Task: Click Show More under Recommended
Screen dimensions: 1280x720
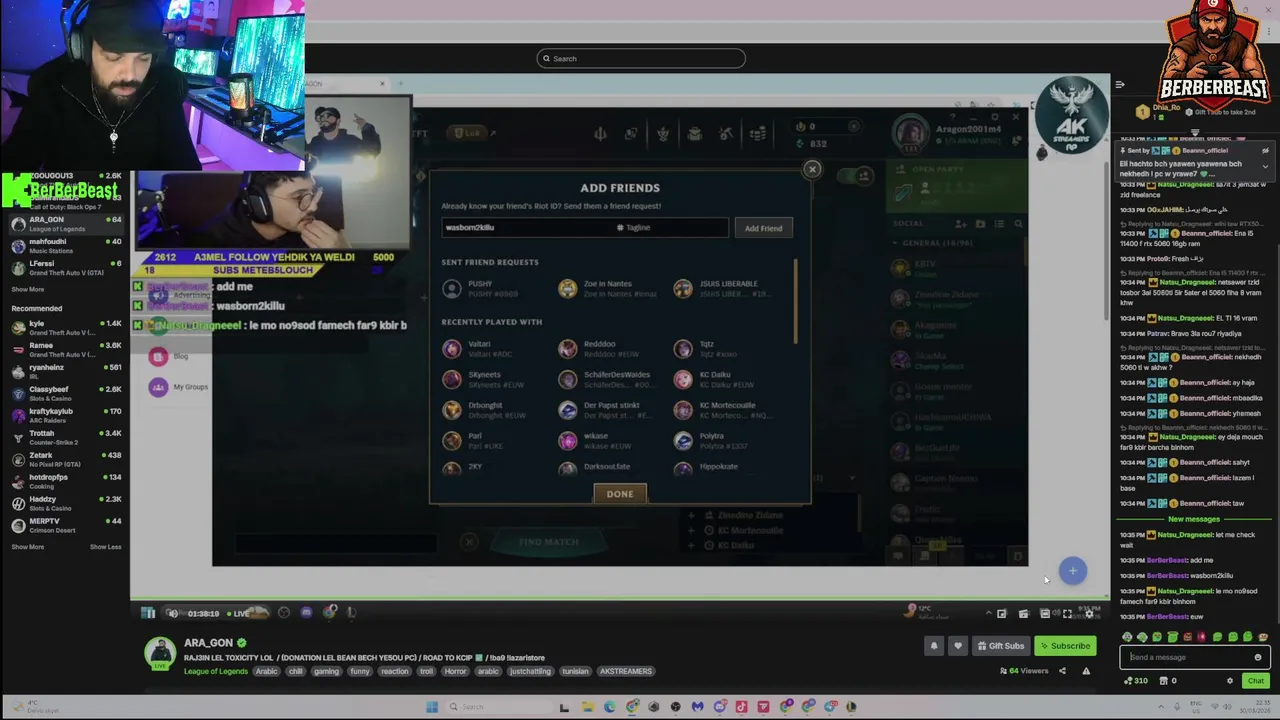Action: pyautogui.click(x=28, y=547)
